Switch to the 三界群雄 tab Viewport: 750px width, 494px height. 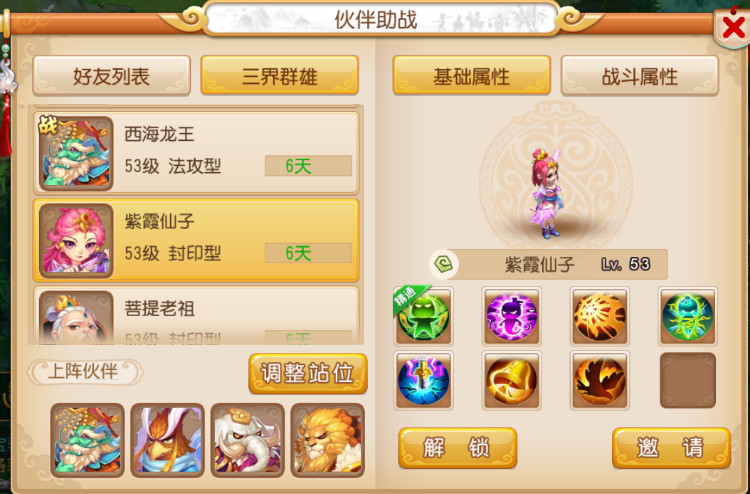[x=279, y=76]
